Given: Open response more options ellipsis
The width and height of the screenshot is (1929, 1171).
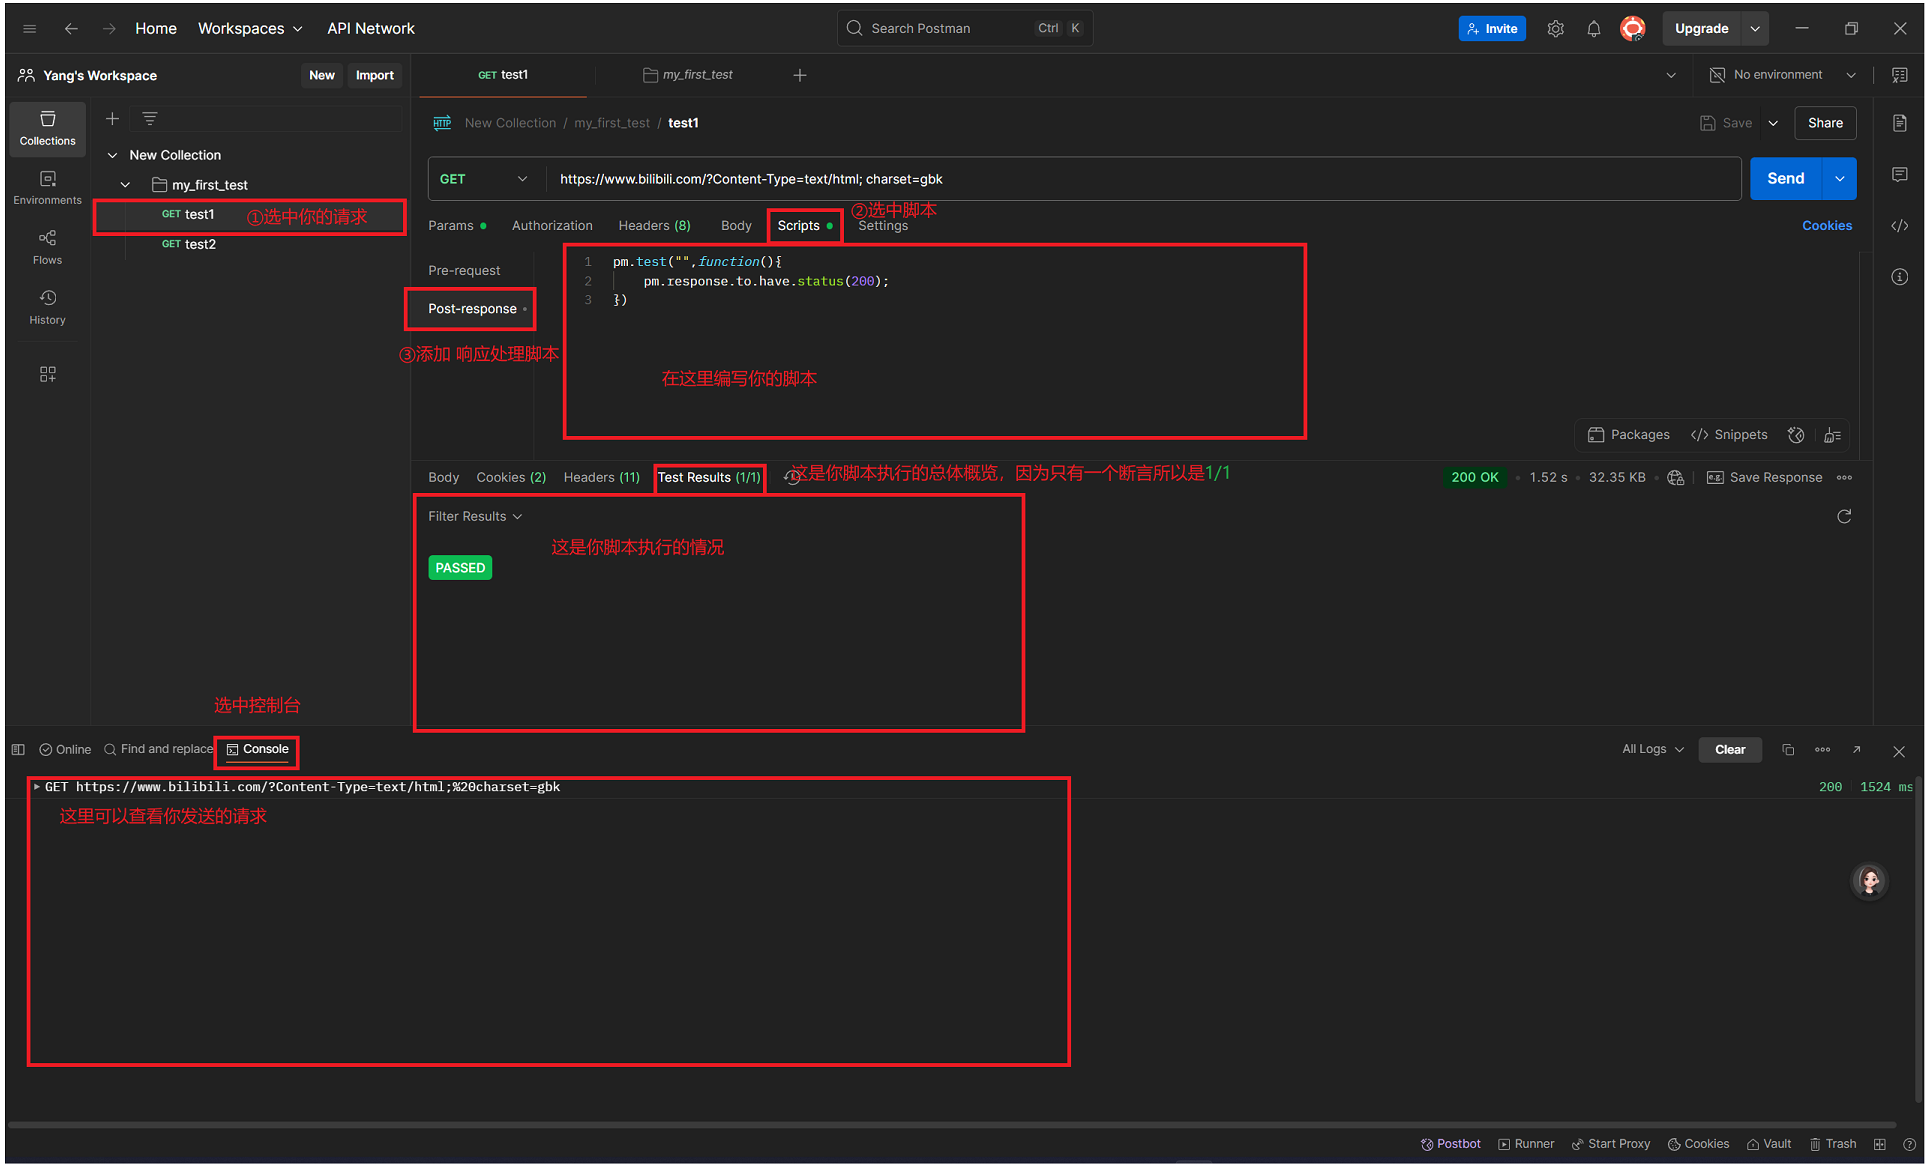Looking at the screenshot, I should click(1845, 478).
